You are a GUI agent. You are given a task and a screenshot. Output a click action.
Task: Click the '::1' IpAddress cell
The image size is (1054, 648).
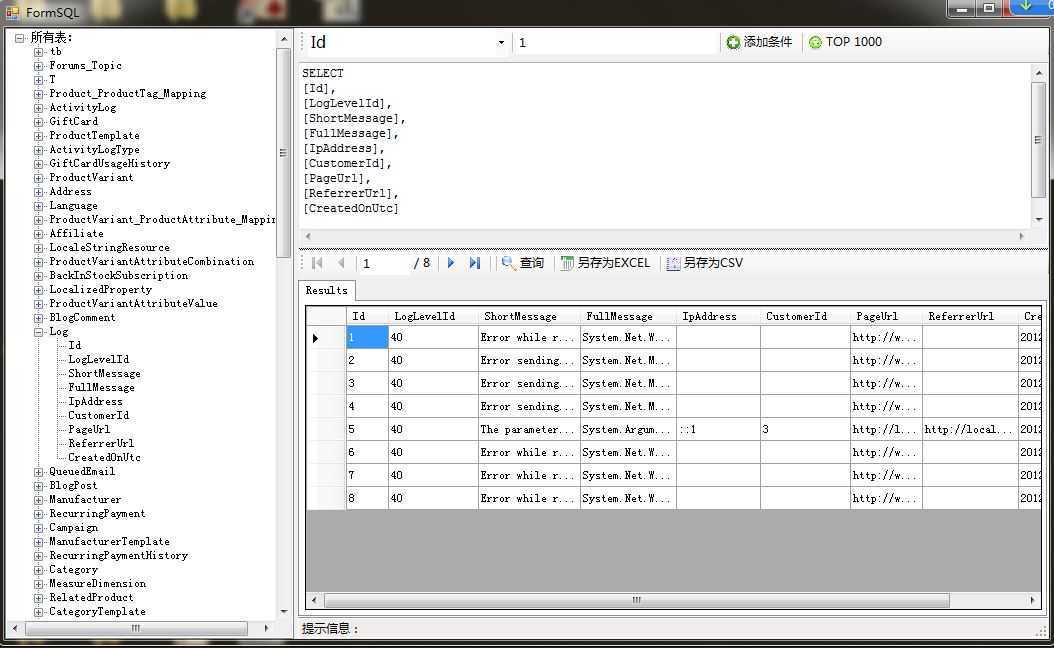[719, 430]
